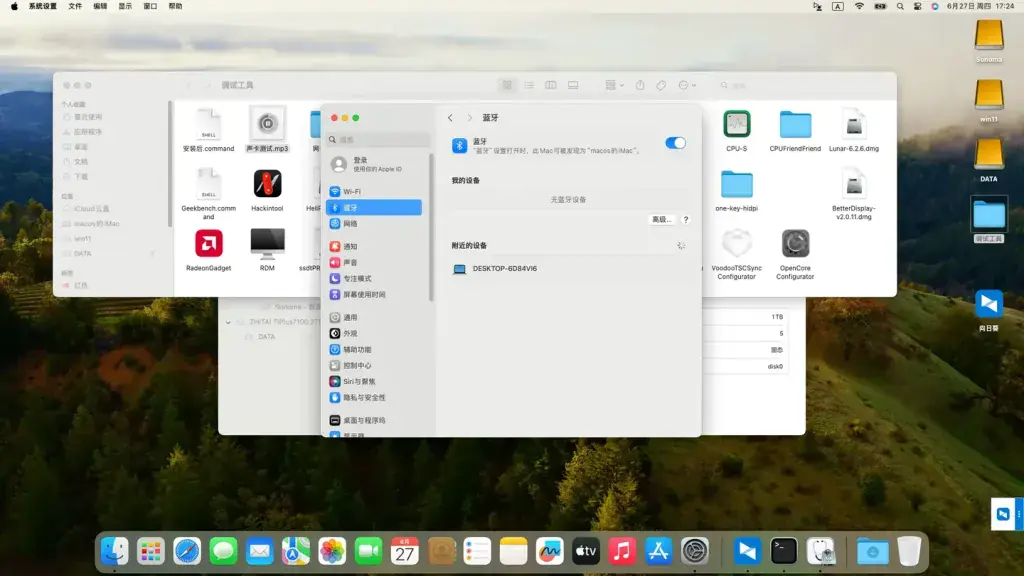
Task: Select 声卡测试.mp3 file in Finder
Action: (x=267, y=130)
